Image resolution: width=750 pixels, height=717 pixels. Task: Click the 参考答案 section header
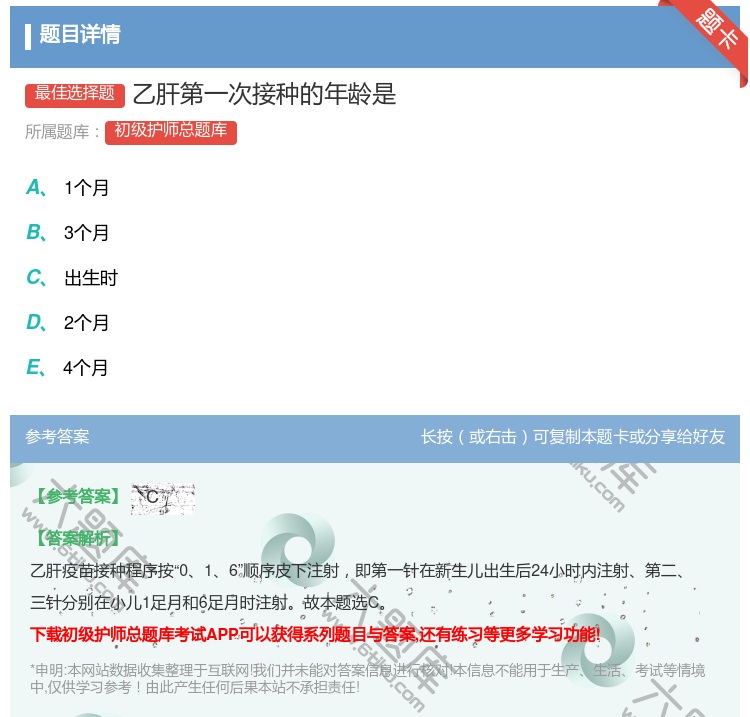tap(57, 437)
